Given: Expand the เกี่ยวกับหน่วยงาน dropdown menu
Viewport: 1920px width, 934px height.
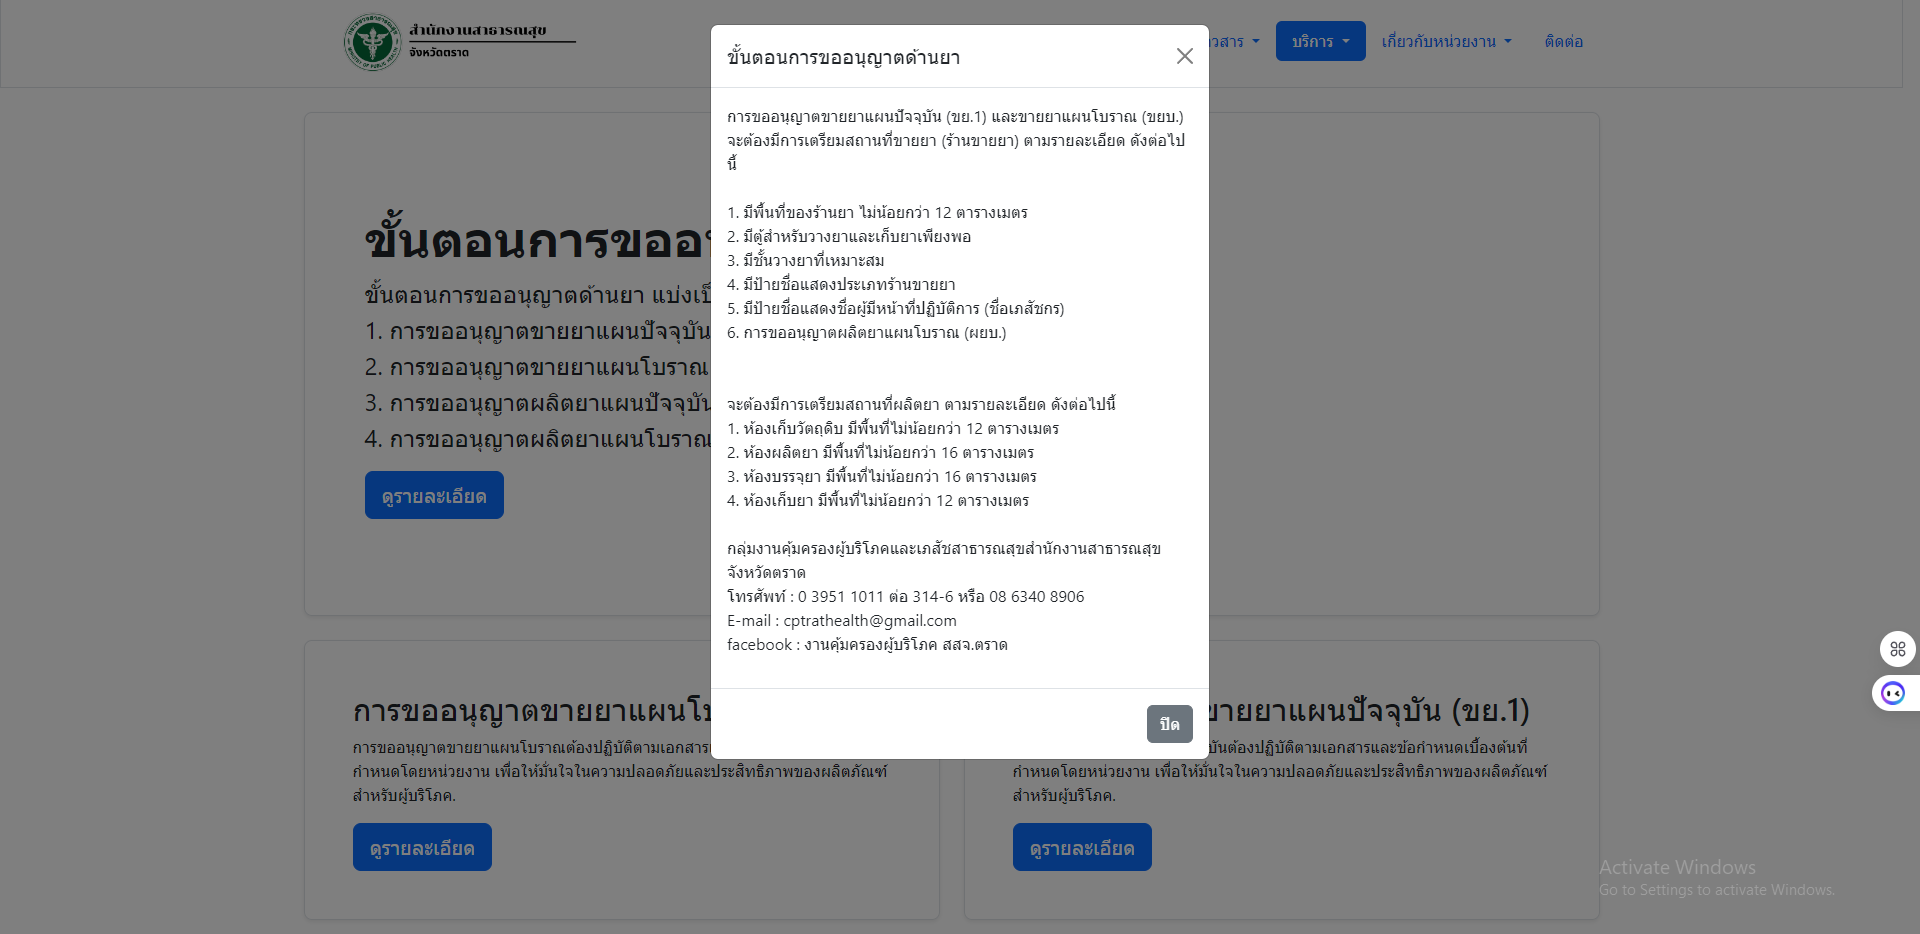Looking at the screenshot, I should 1446,42.
